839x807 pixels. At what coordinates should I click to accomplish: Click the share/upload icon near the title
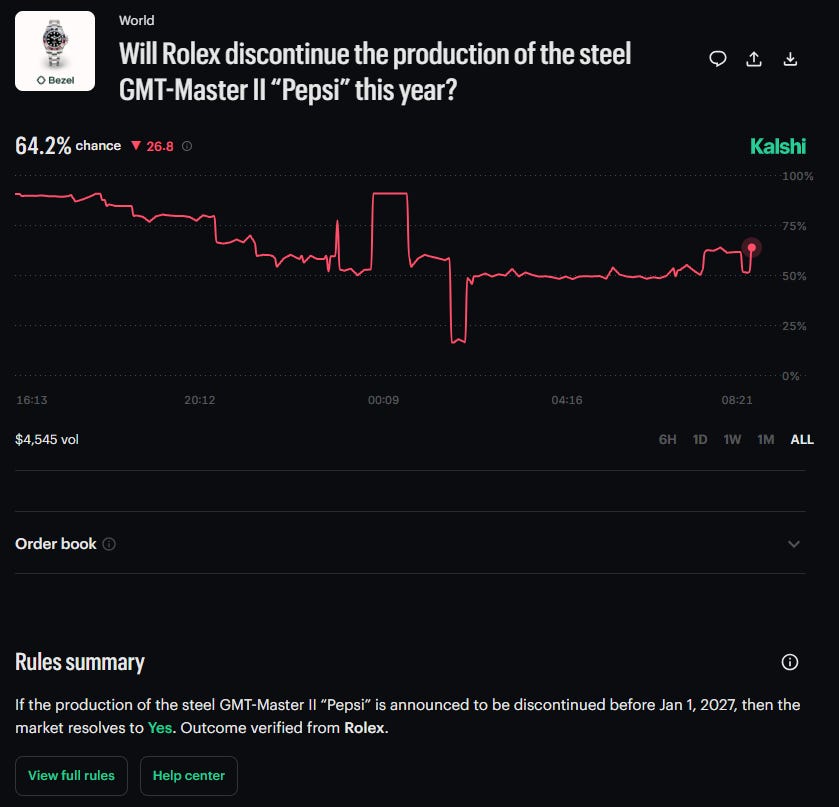click(x=754, y=59)
